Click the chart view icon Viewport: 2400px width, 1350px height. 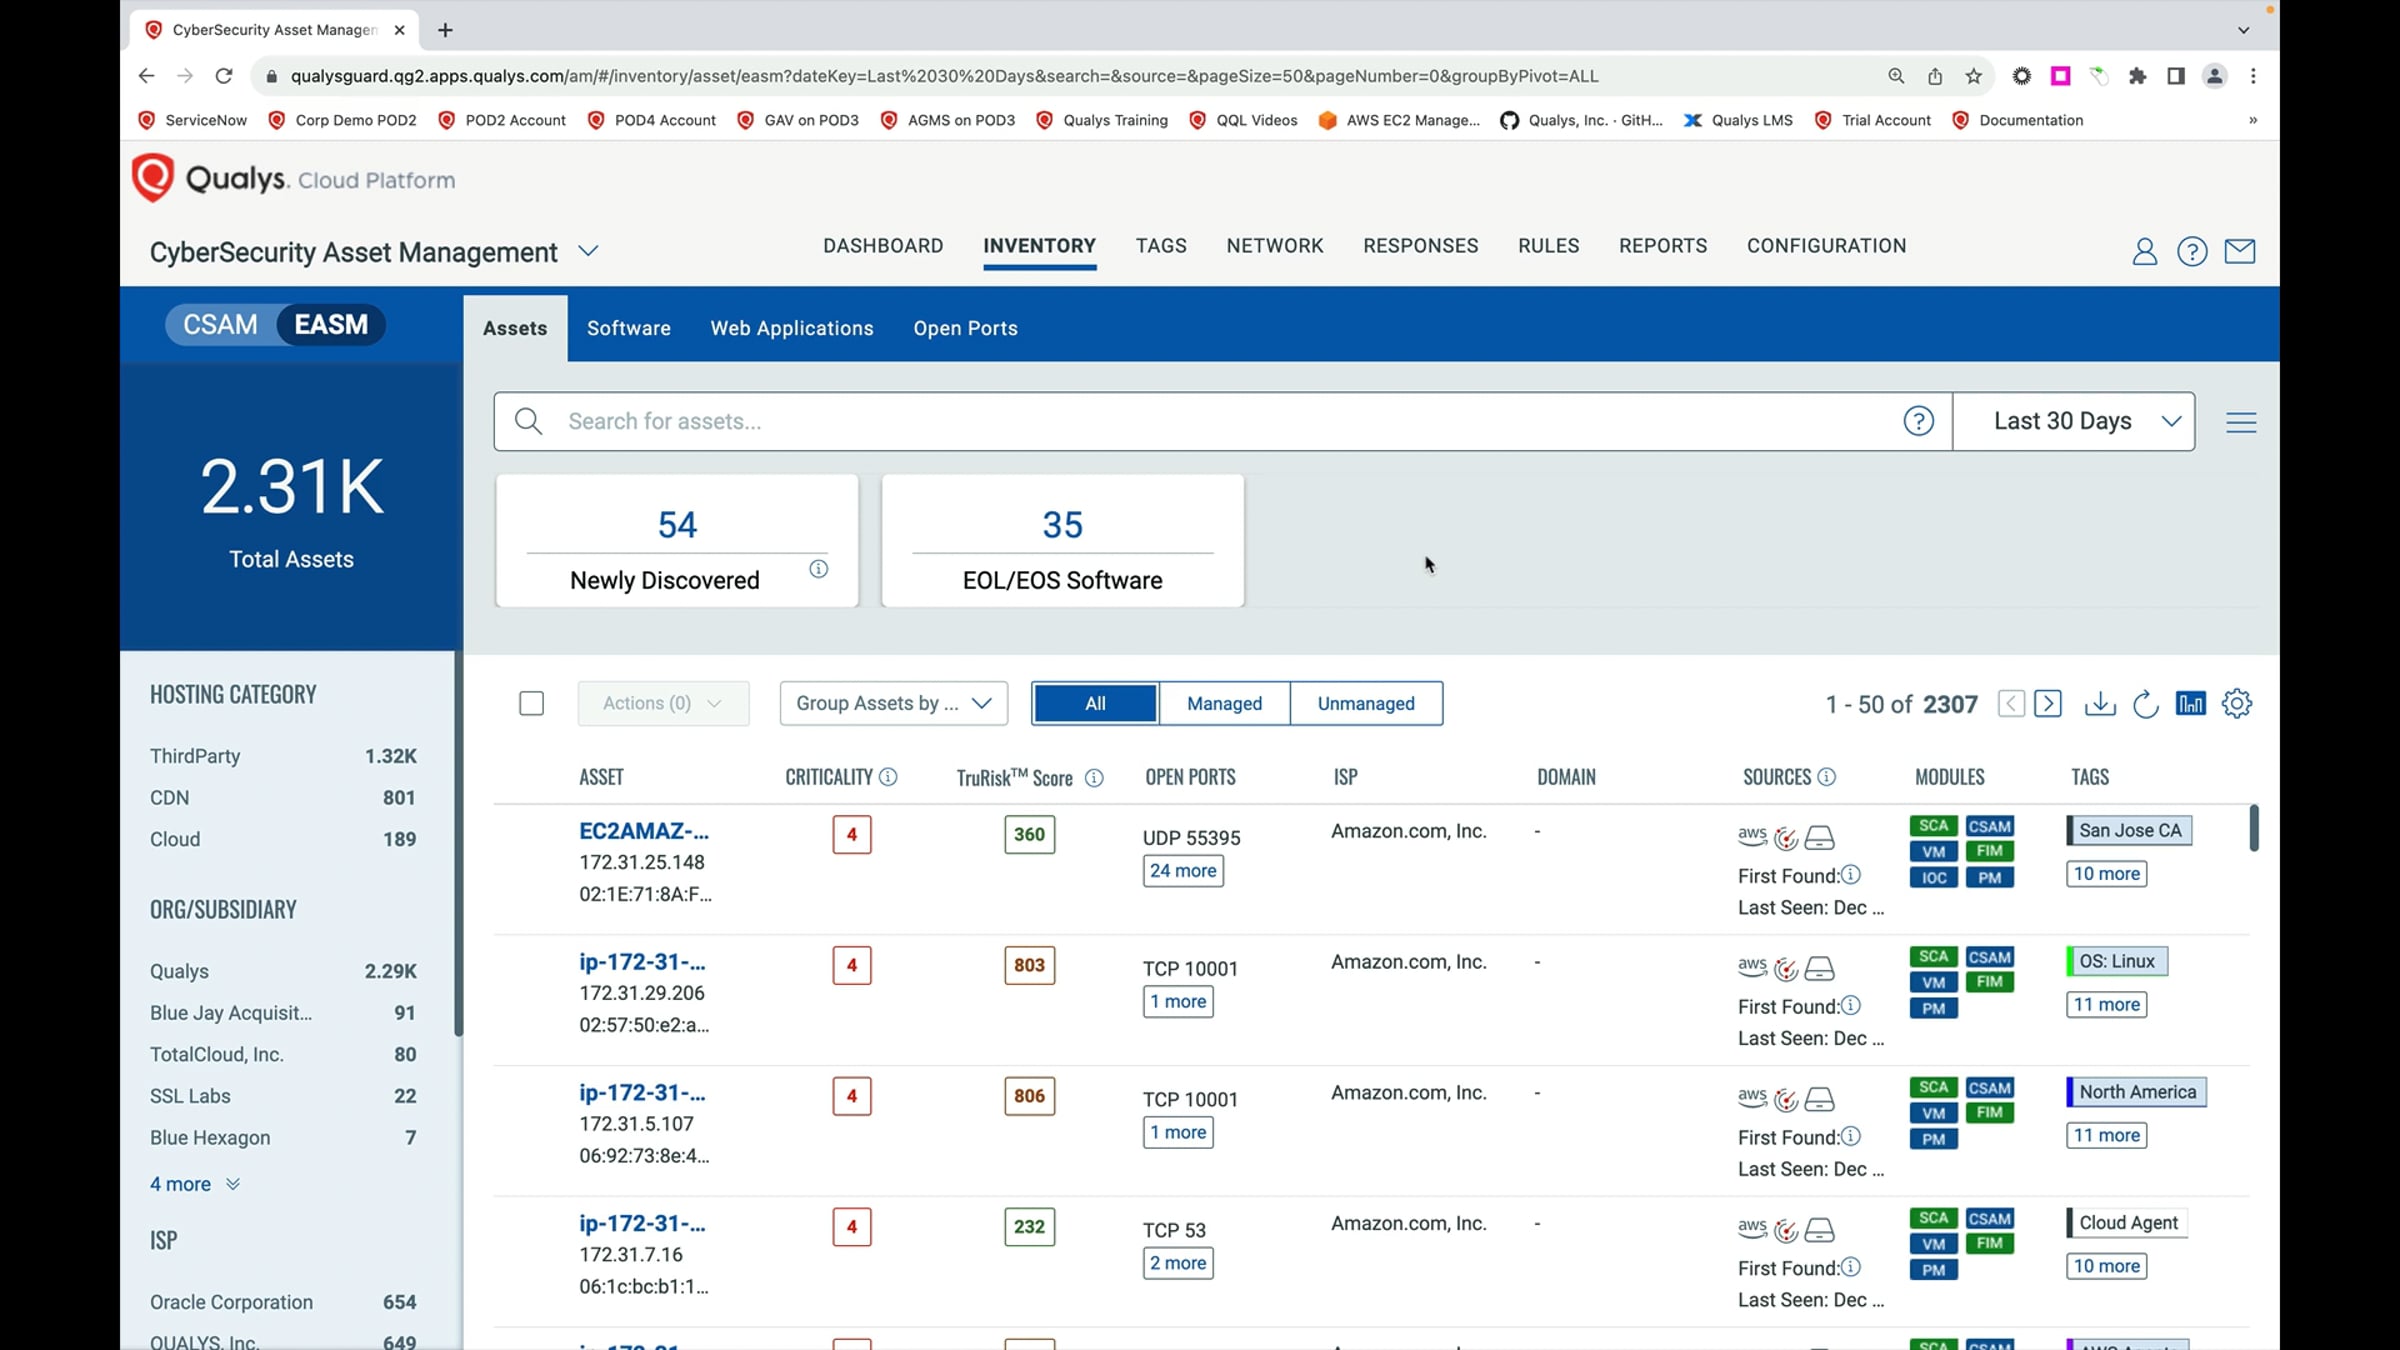(2190, 704)
